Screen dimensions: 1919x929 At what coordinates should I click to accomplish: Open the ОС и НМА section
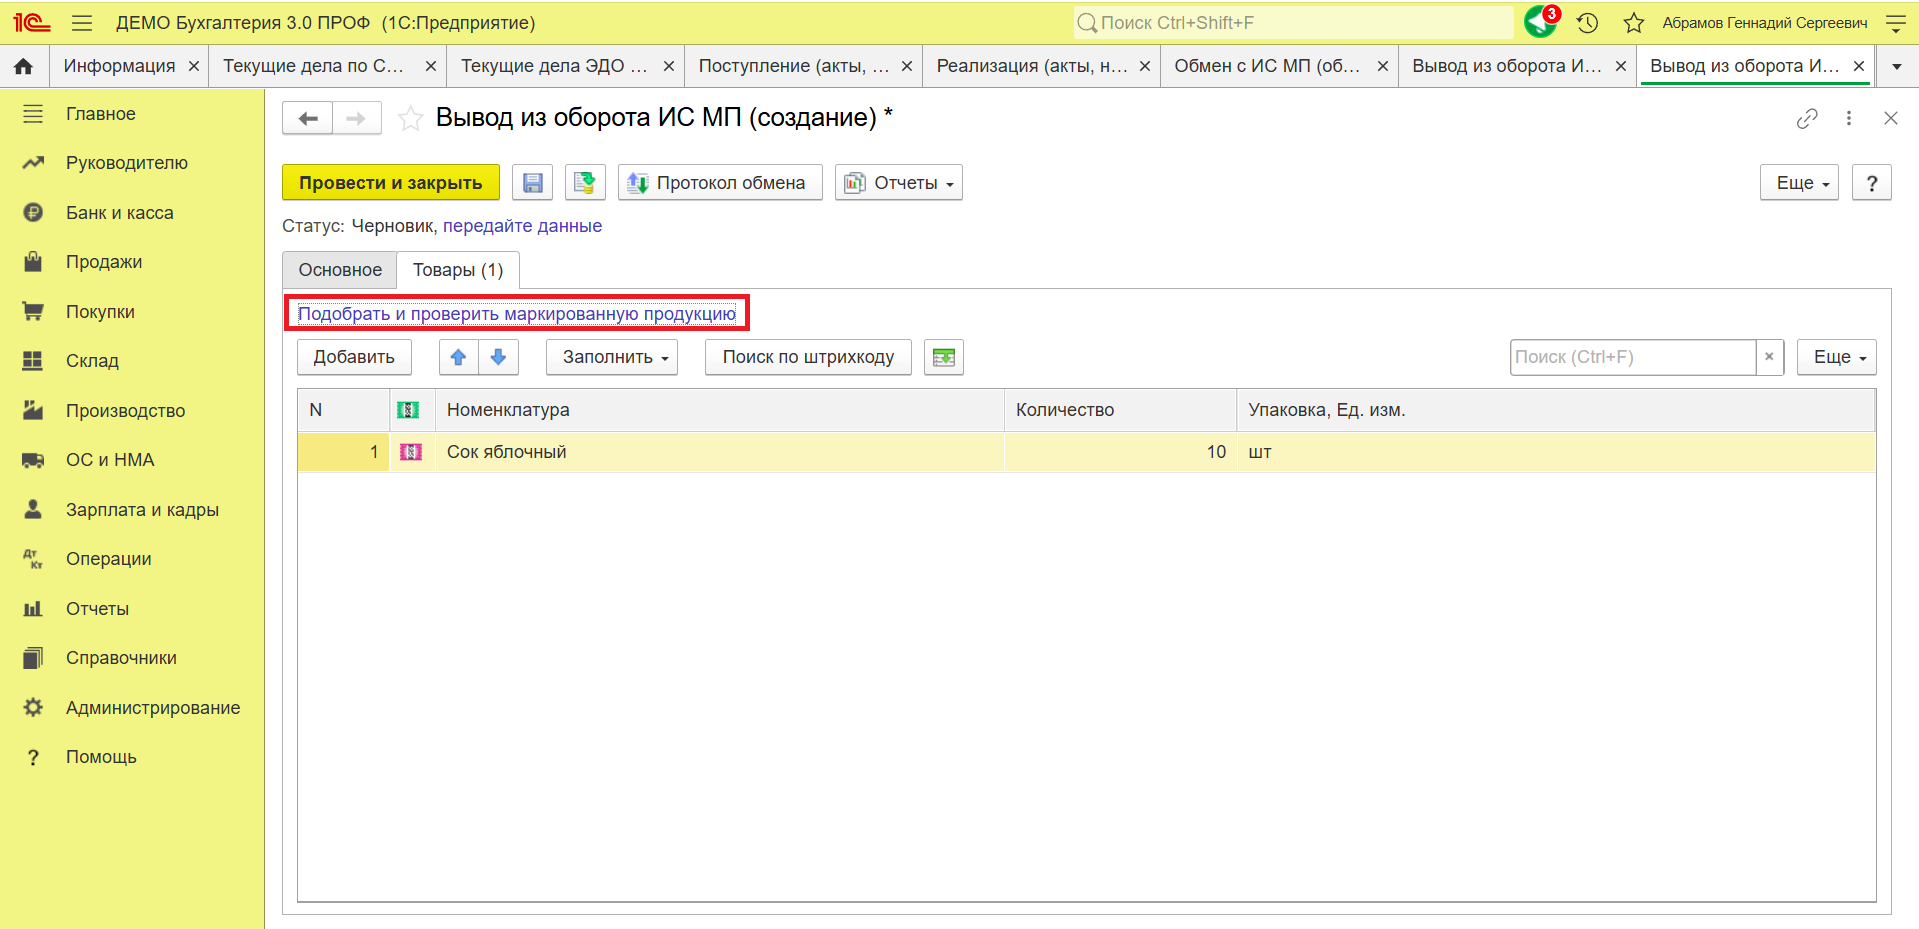click(x=132, y=460)
